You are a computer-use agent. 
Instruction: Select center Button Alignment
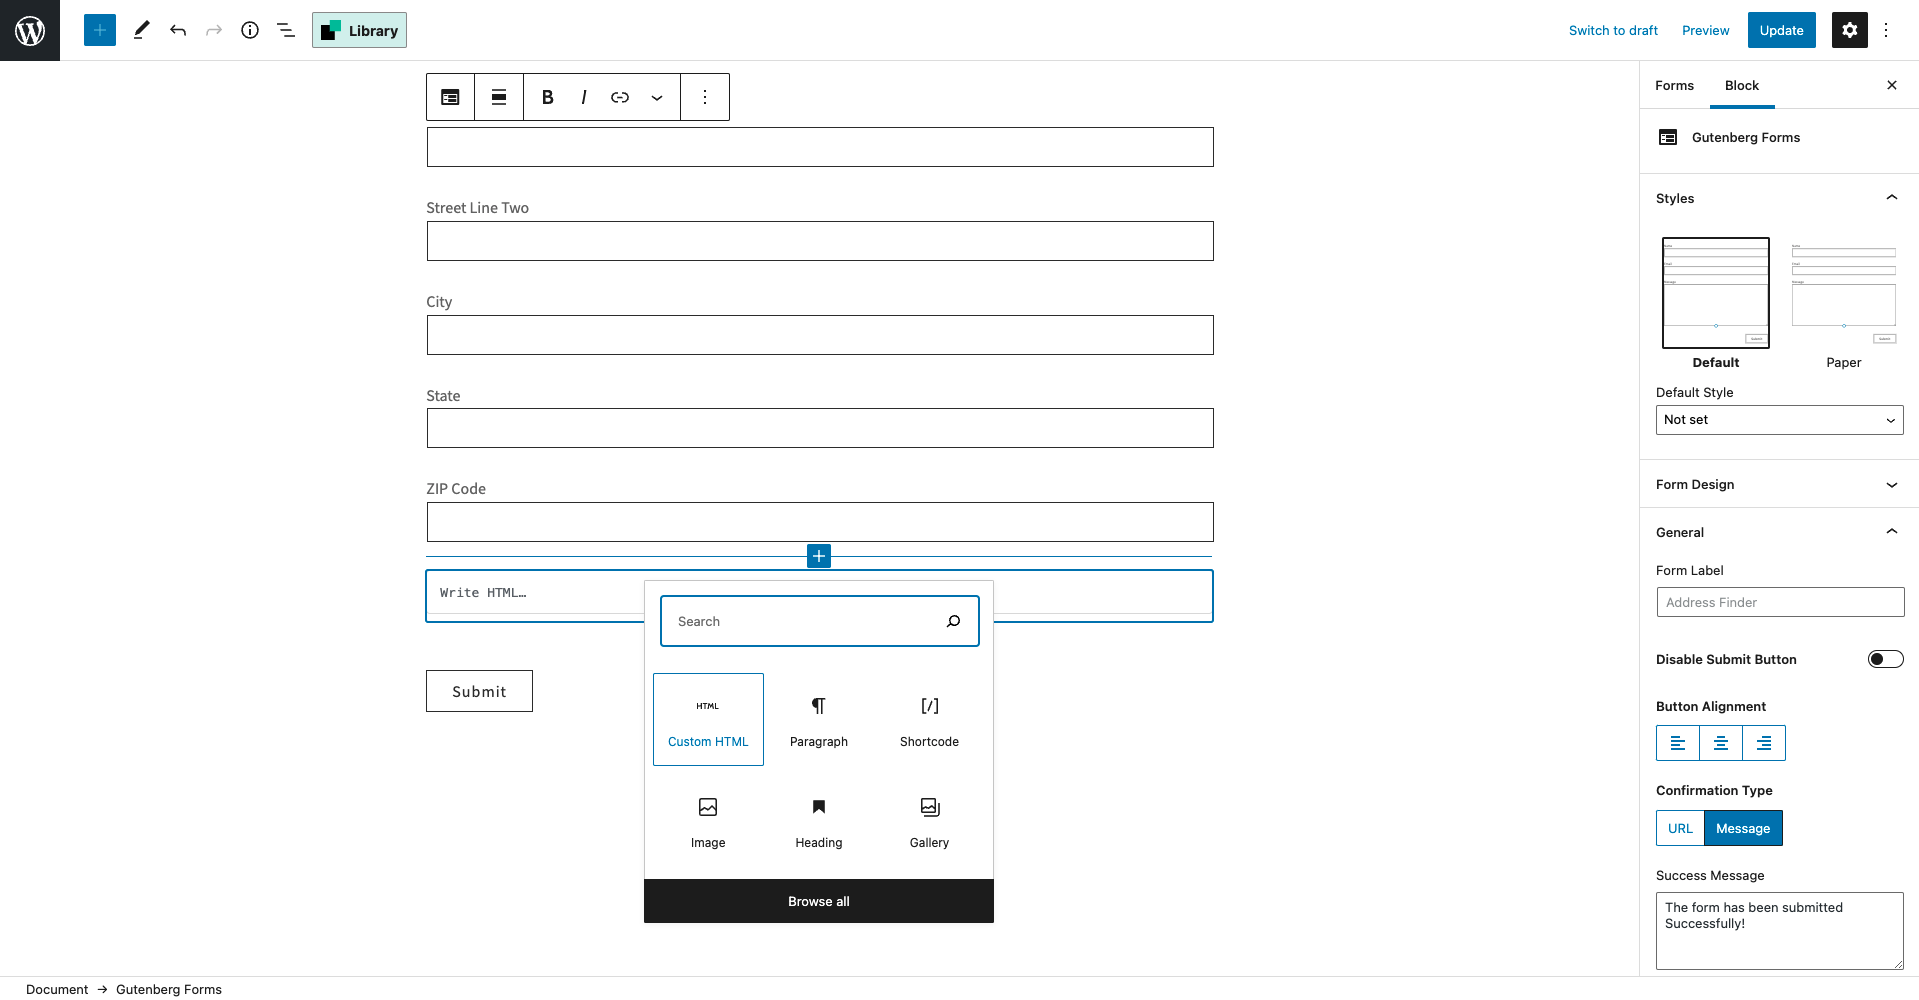click(x=1720, y=743)
